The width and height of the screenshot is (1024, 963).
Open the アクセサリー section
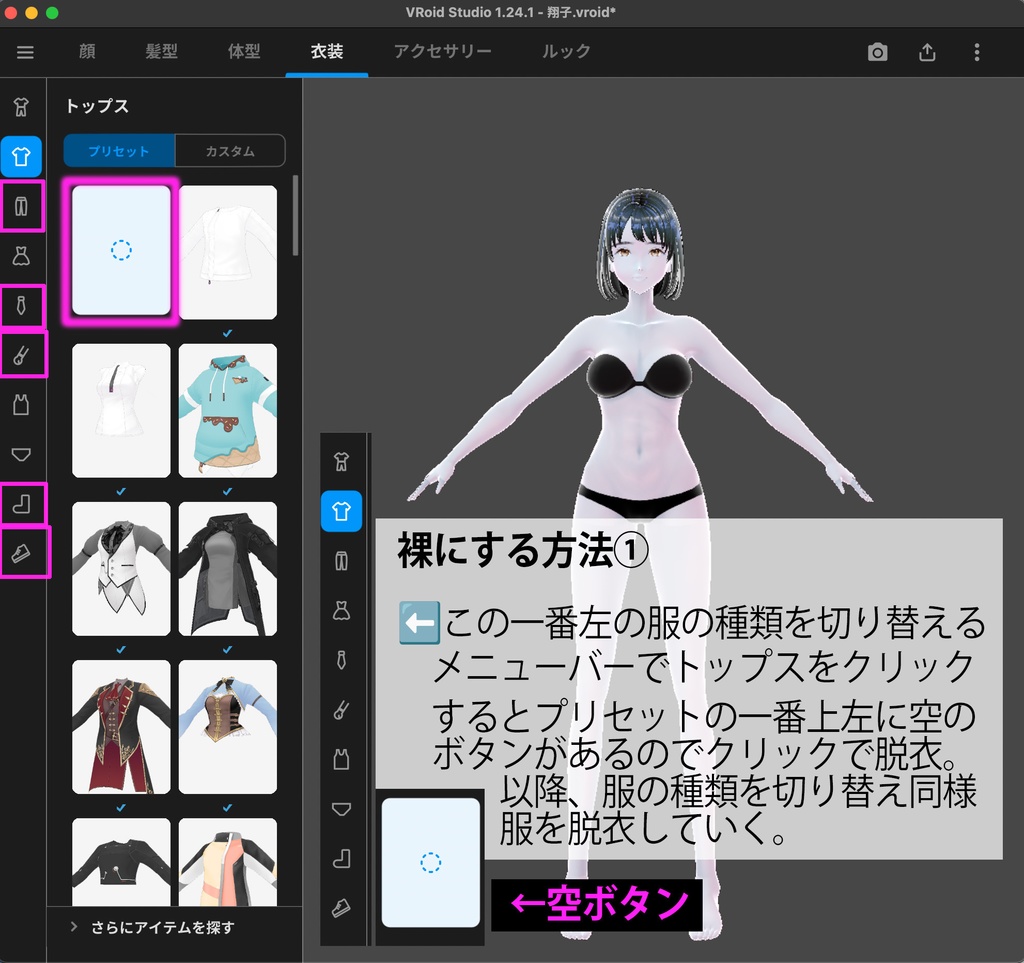[x=442, y=52]
